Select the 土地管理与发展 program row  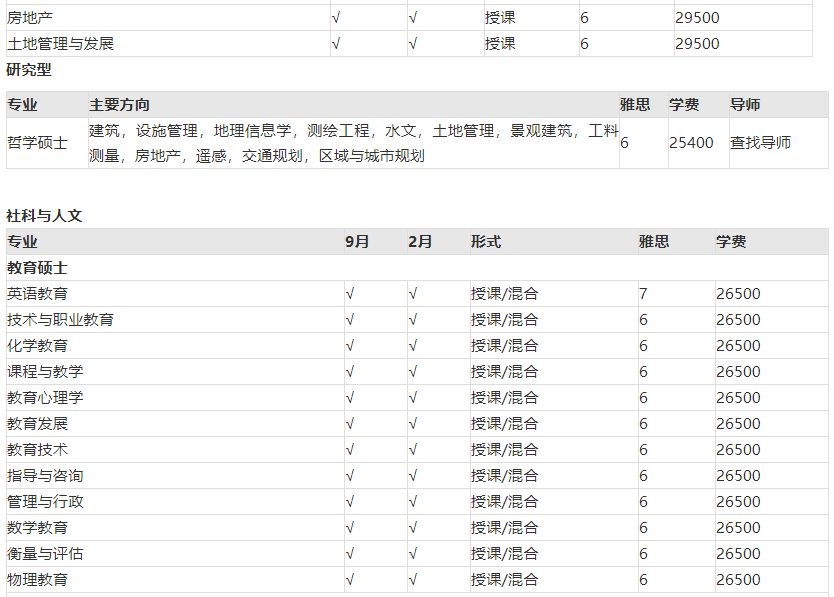pyautogui.click(x=61, y=44)
